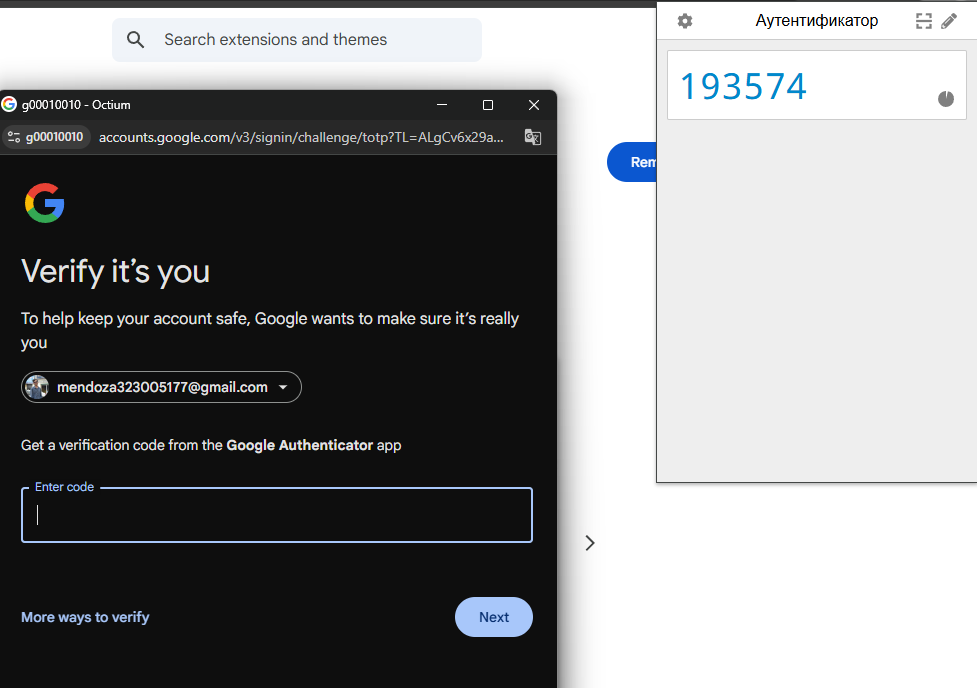Click the Google logo in sign-in window

pos(45,203)
